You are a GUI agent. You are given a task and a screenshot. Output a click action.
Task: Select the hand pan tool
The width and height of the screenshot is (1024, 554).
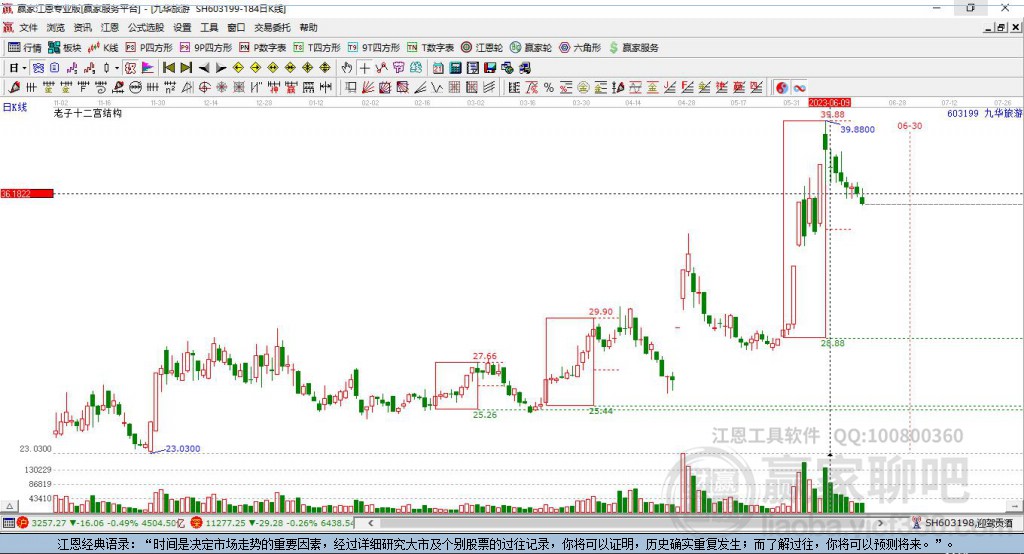[347, 68]
